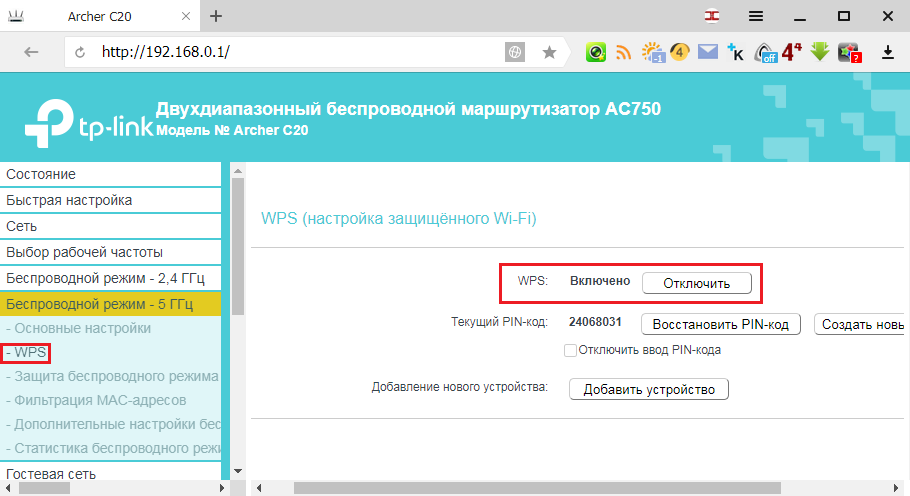Go back with the left arrow
Screen dimensions: 910x496
tap(31, 52)
